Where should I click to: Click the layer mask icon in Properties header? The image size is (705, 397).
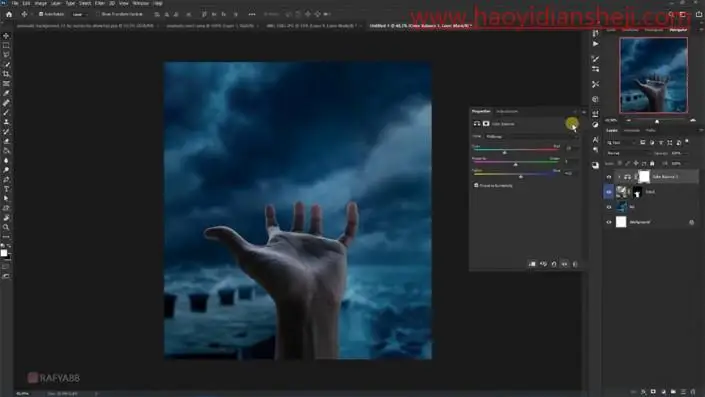(486, 124)
